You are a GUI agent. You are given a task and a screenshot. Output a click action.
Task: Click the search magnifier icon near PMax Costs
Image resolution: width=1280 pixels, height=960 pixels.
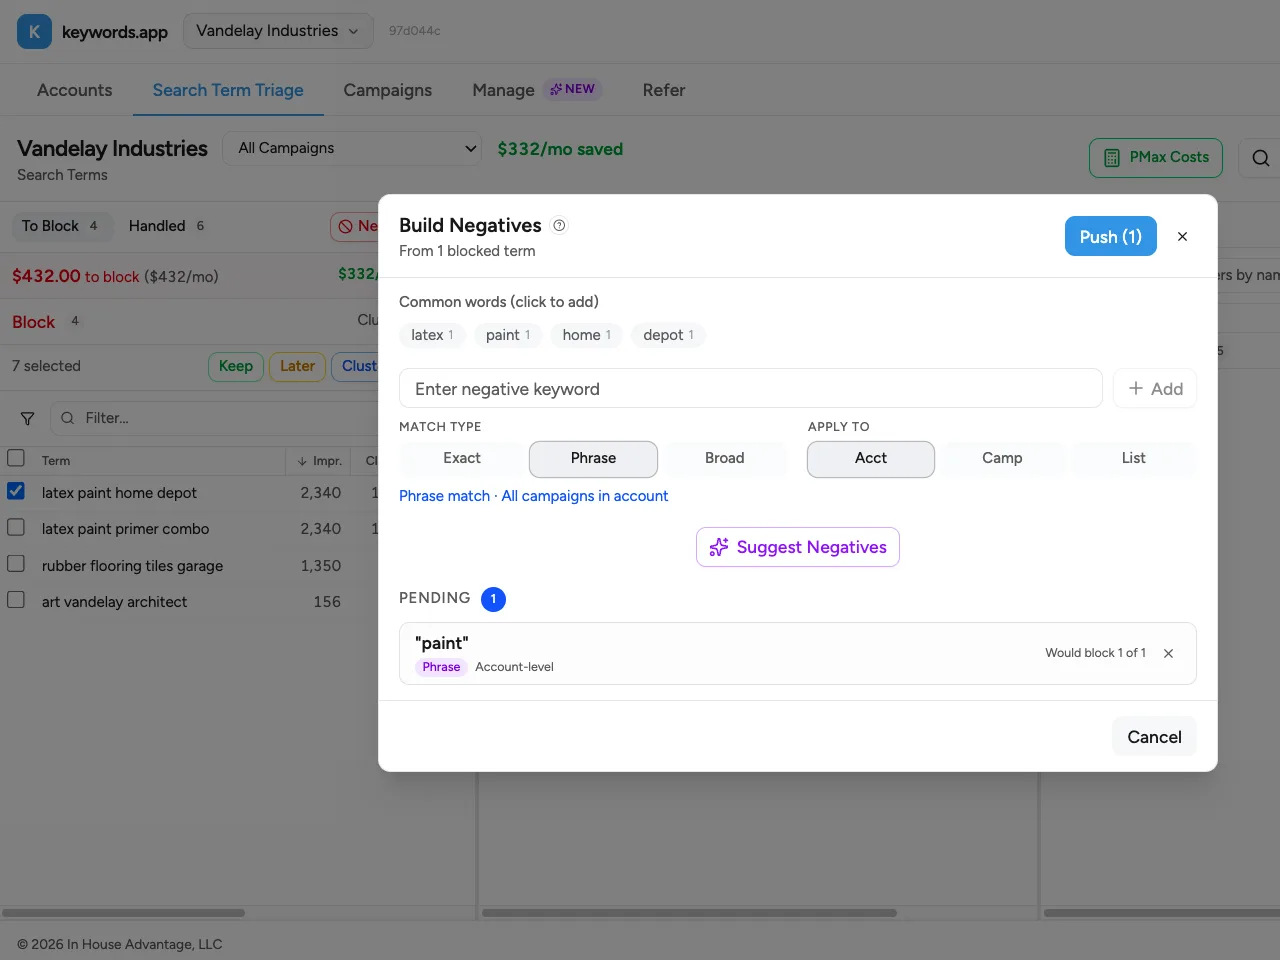click(x=1260, y=158)
